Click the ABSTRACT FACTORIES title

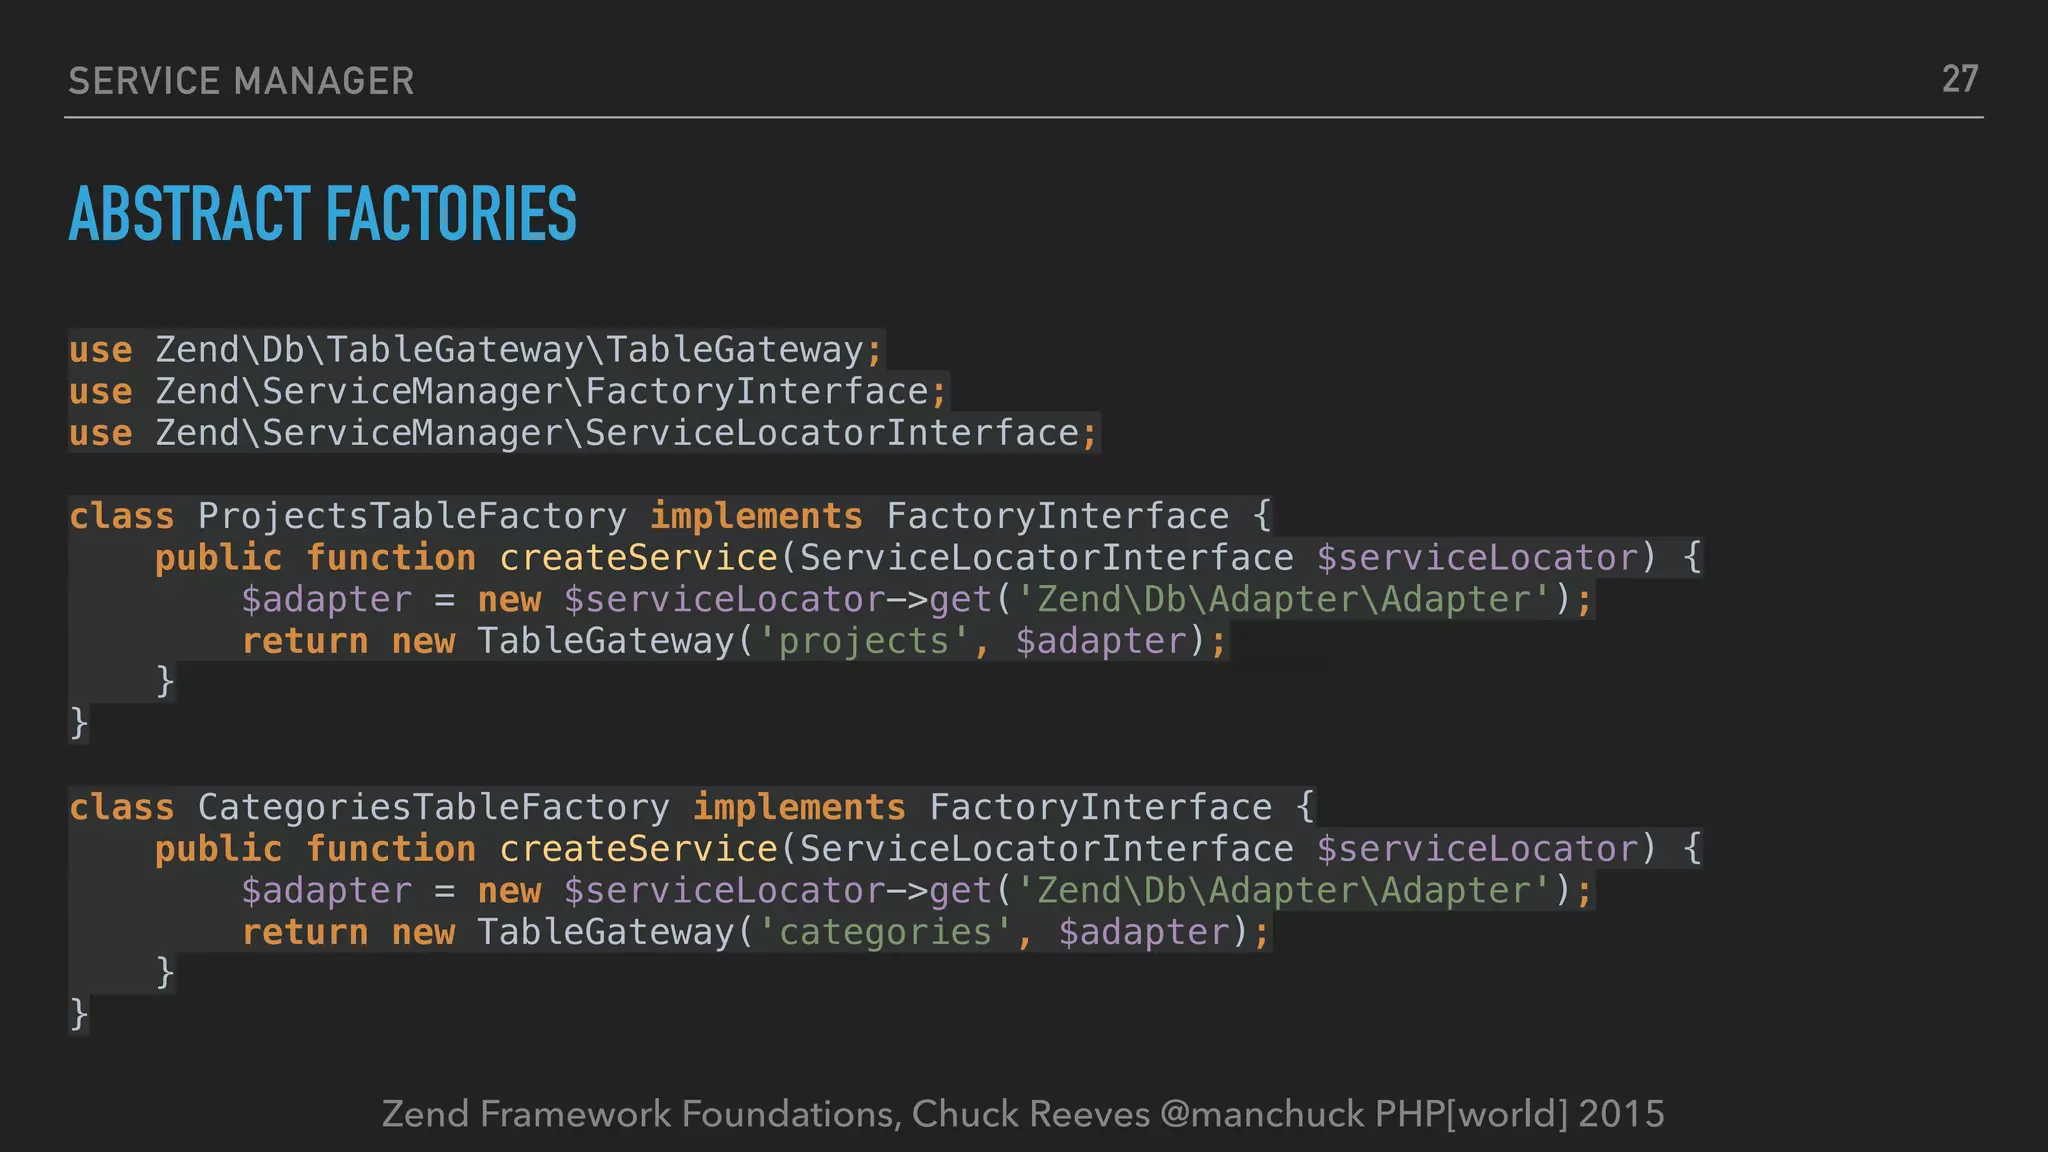(322, 214)
